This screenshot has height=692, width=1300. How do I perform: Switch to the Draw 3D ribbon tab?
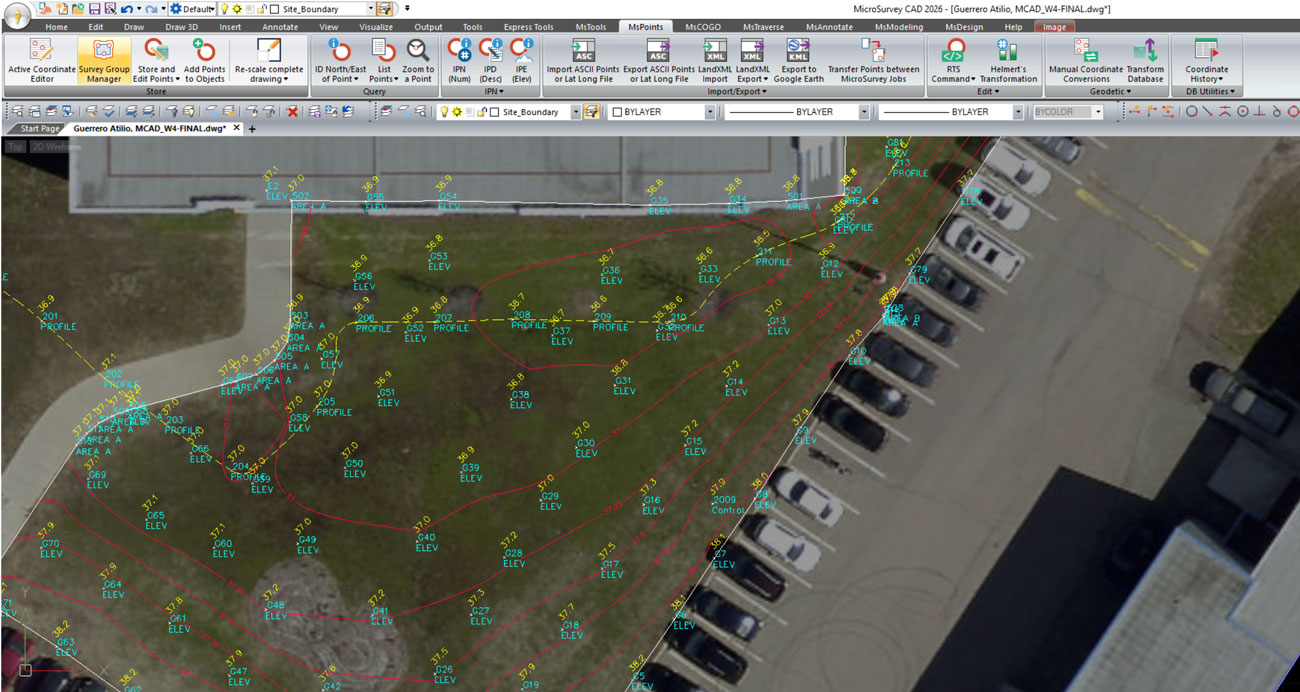tap(181, 27)
